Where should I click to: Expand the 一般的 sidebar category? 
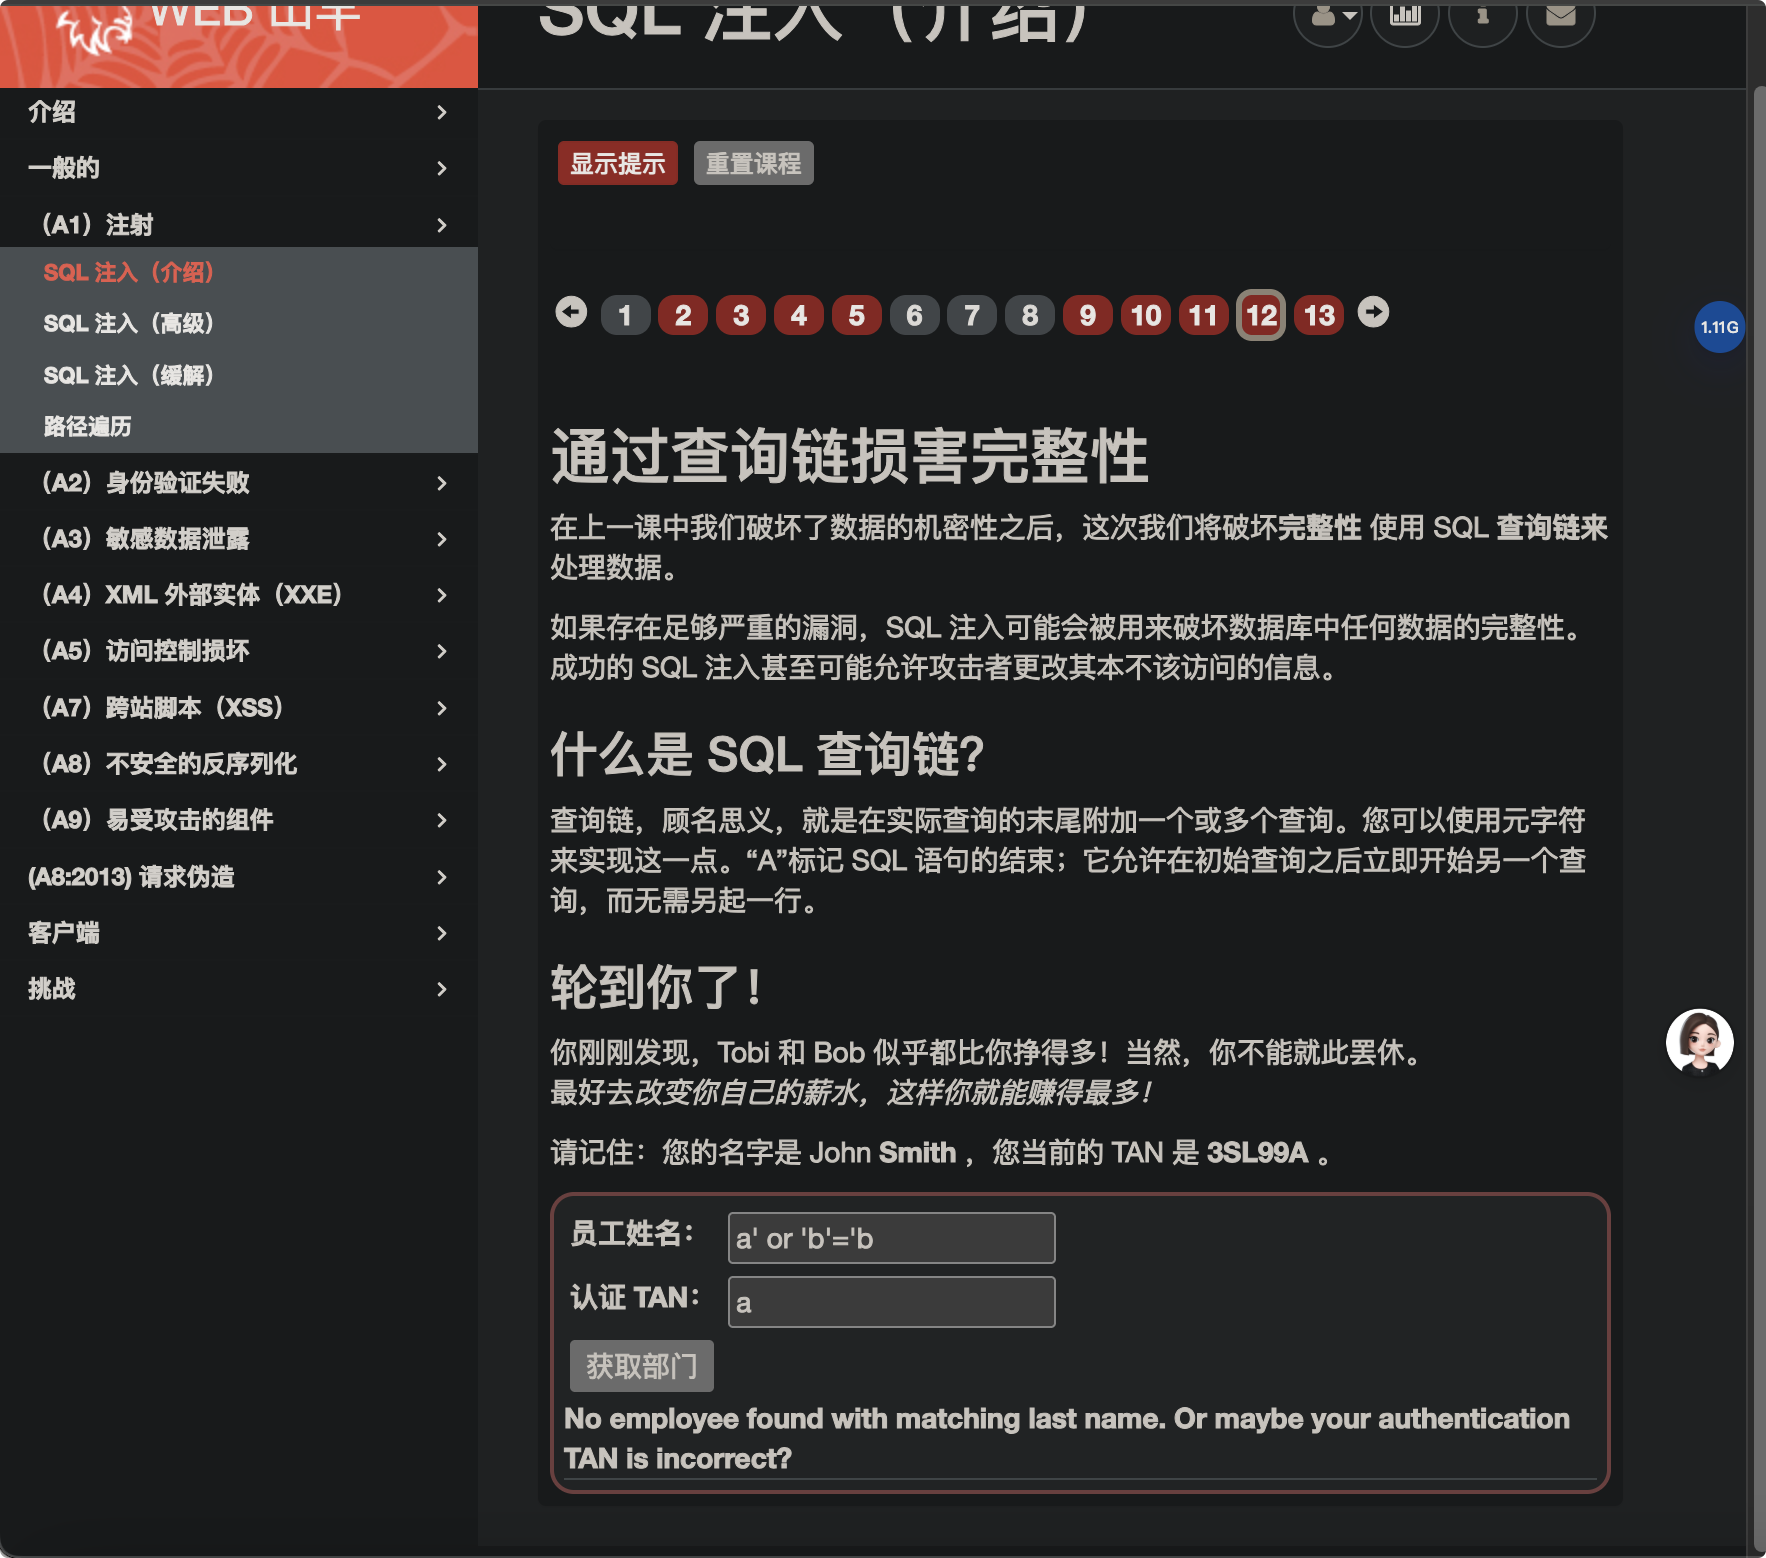[x=239, y=168]
